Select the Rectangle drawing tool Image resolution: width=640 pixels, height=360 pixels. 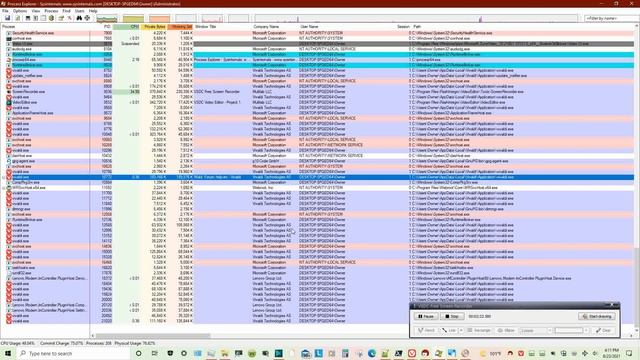479,330
